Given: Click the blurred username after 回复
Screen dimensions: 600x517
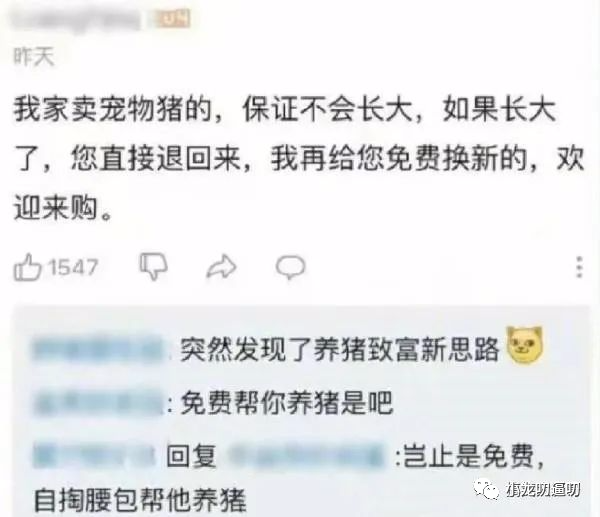Looking at the screenshot, I should (306, 456).
